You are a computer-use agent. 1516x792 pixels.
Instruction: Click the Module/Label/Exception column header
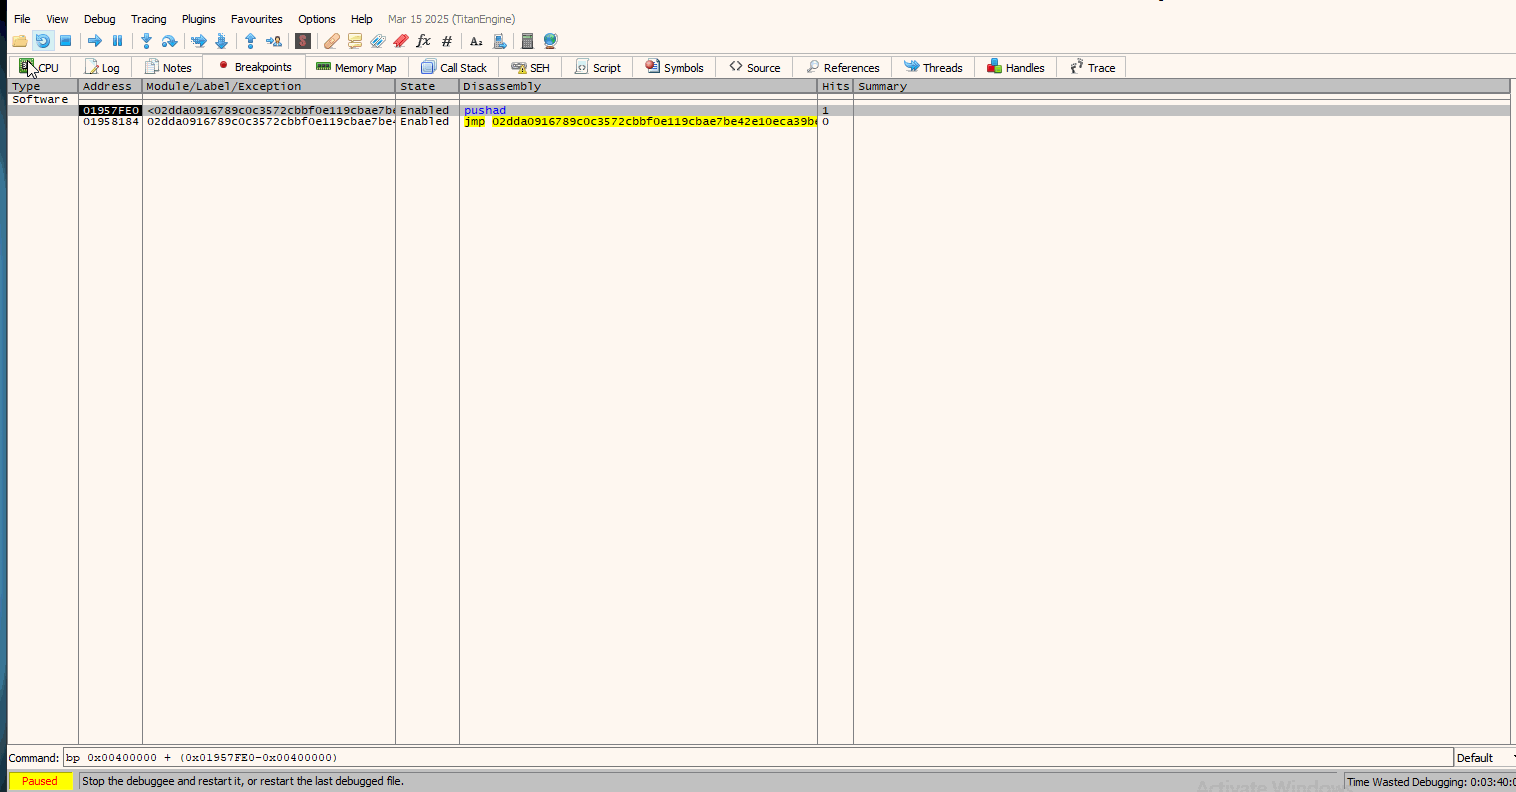click(x=269, y=86)
